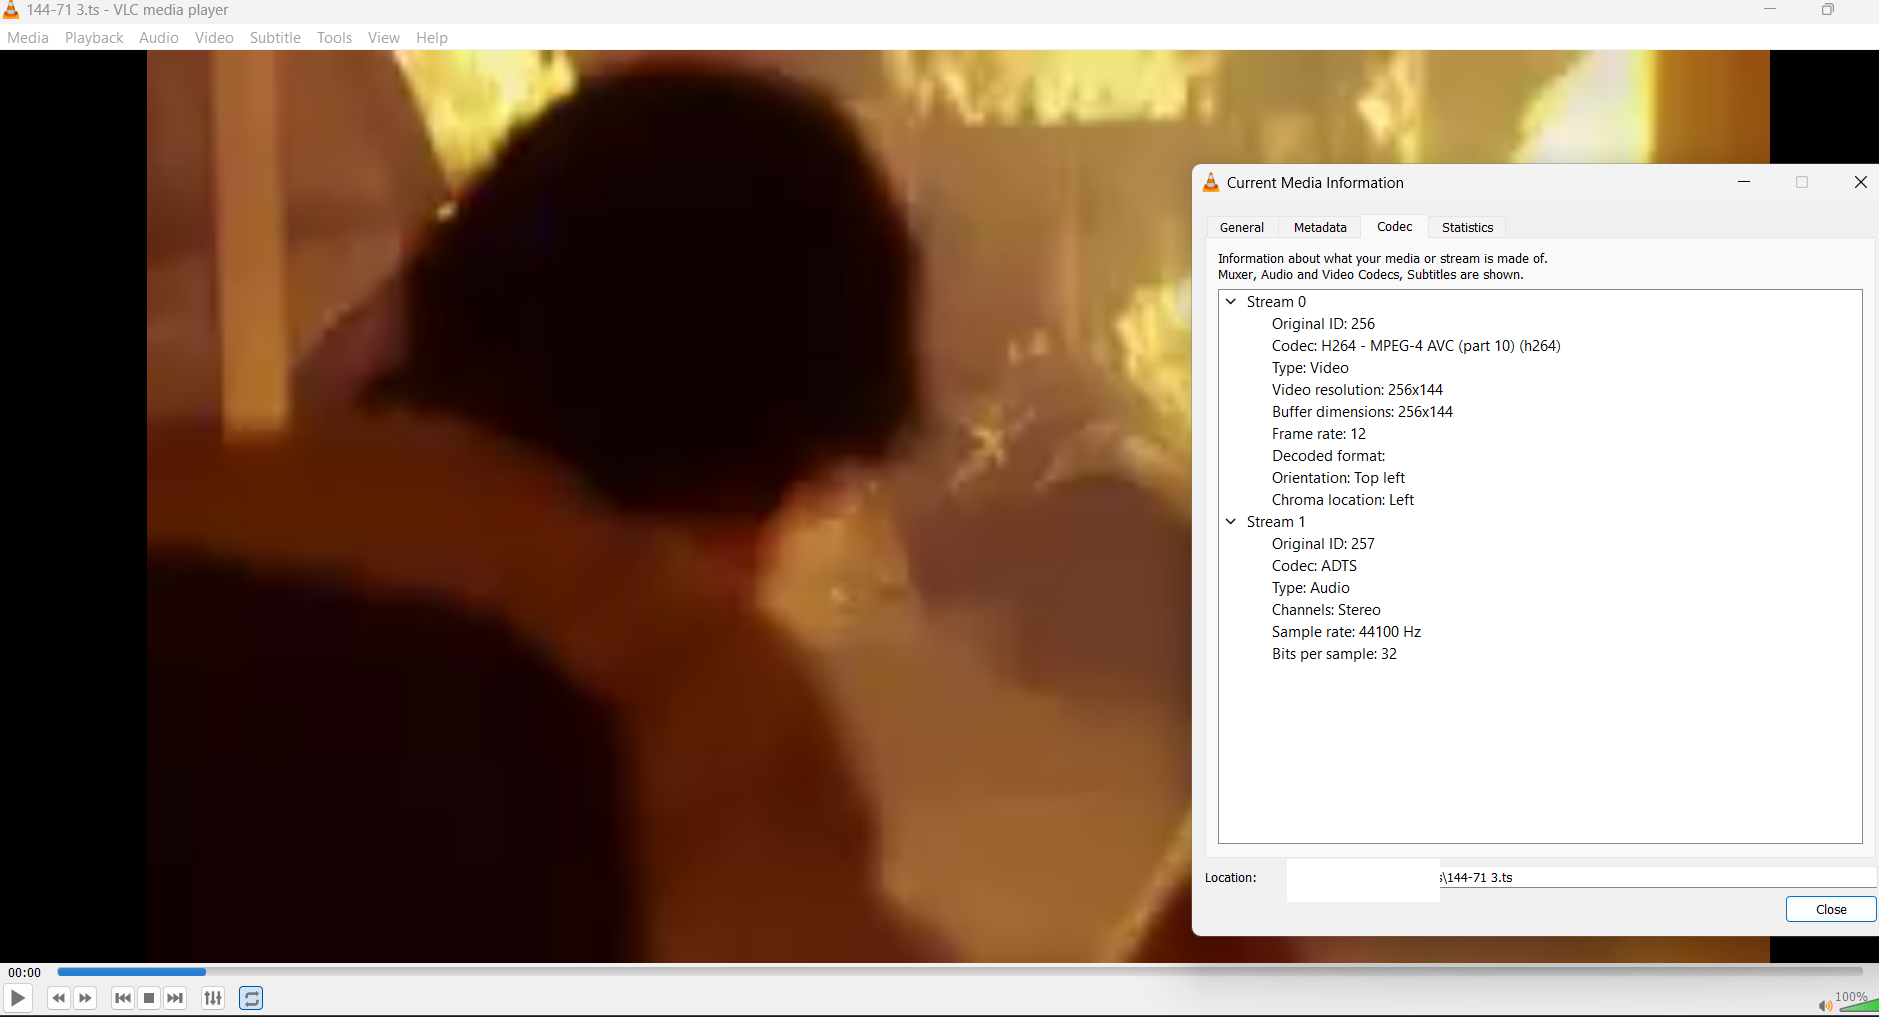Collapse the Stream 1 tree node
The image size is (1879, 1017).
point(1231,521)
